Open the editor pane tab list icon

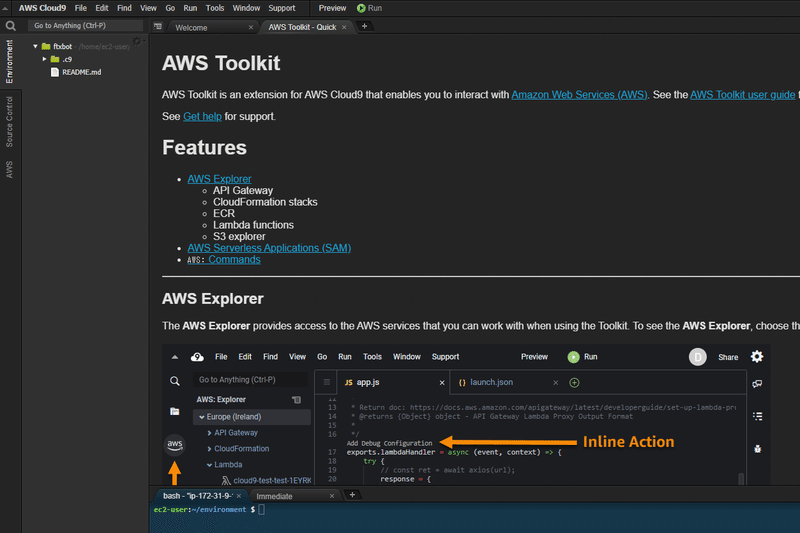pyautogui.click(x=158, y=27)
